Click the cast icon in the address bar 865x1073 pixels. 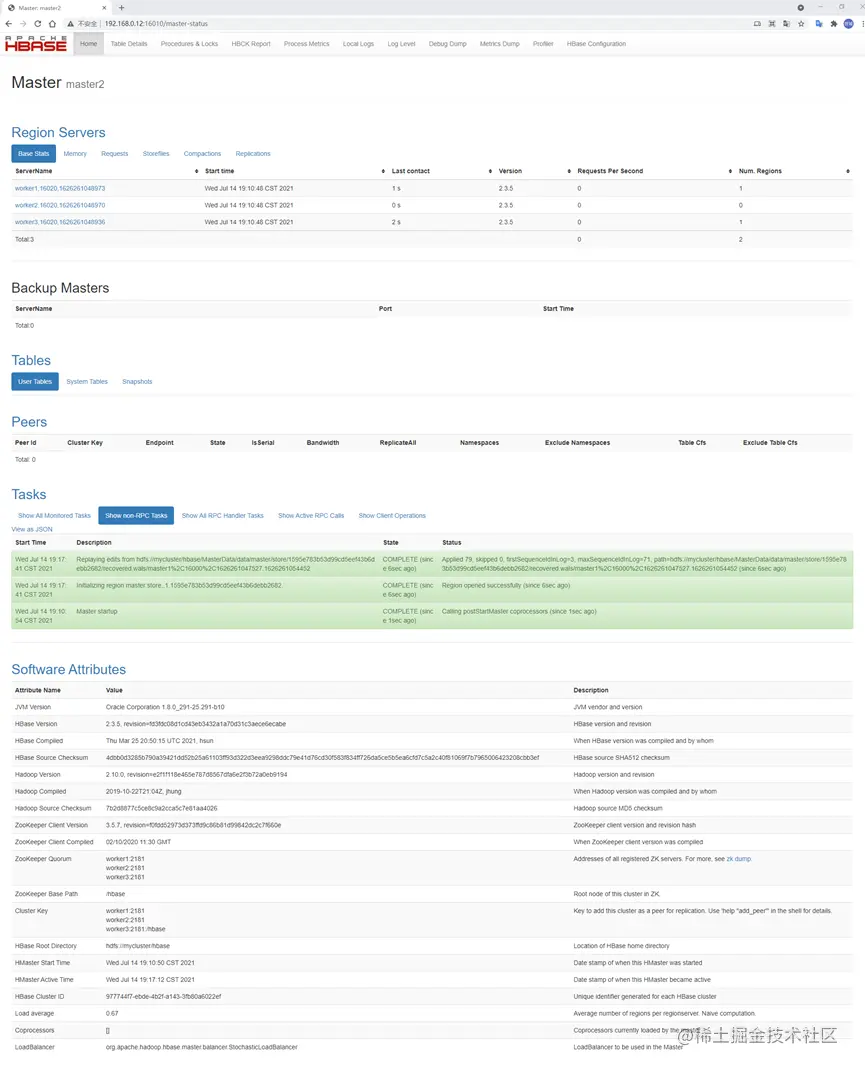pos(757,23)
